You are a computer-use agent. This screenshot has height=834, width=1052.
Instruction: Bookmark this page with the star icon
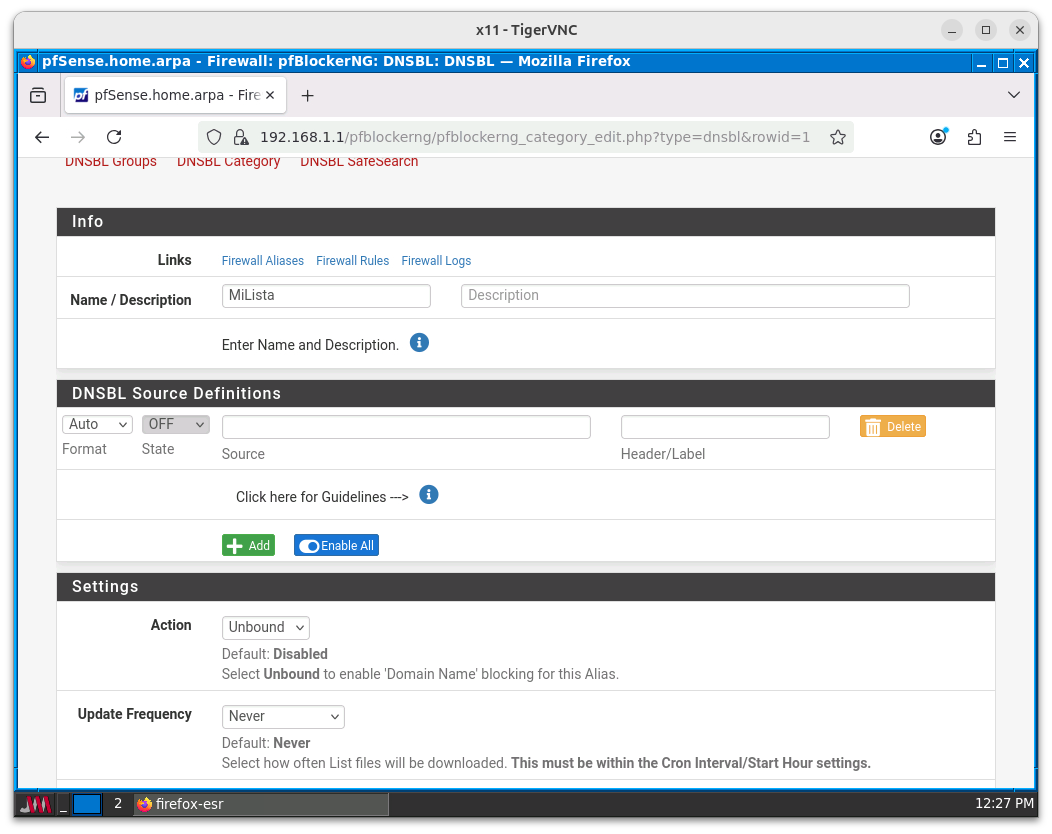837,138
